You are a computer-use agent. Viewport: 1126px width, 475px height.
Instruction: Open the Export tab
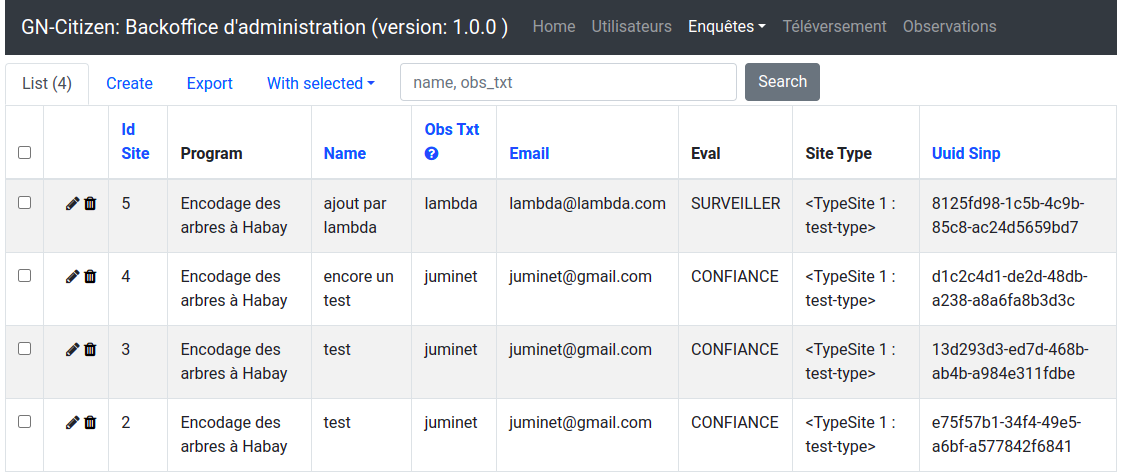pos(209,84)
